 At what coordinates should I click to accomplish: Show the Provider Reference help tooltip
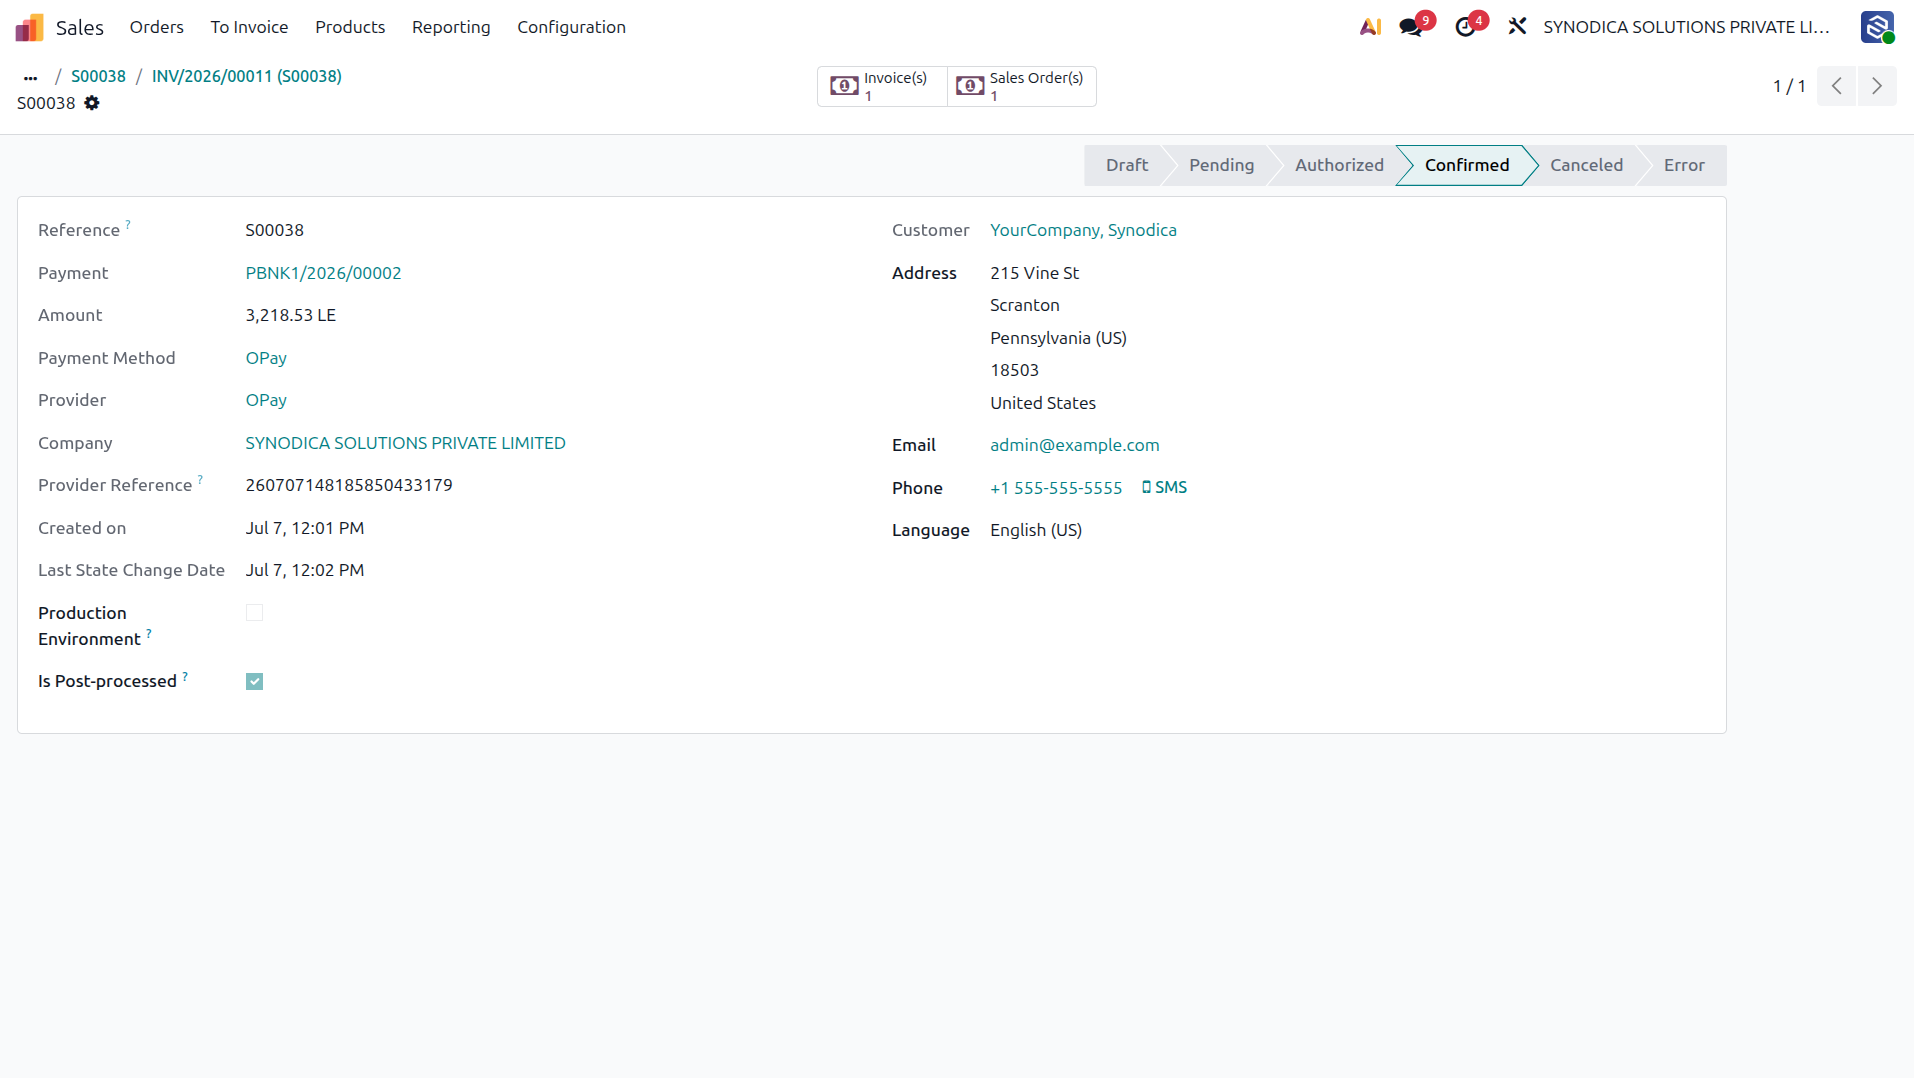tap(200, 479)
